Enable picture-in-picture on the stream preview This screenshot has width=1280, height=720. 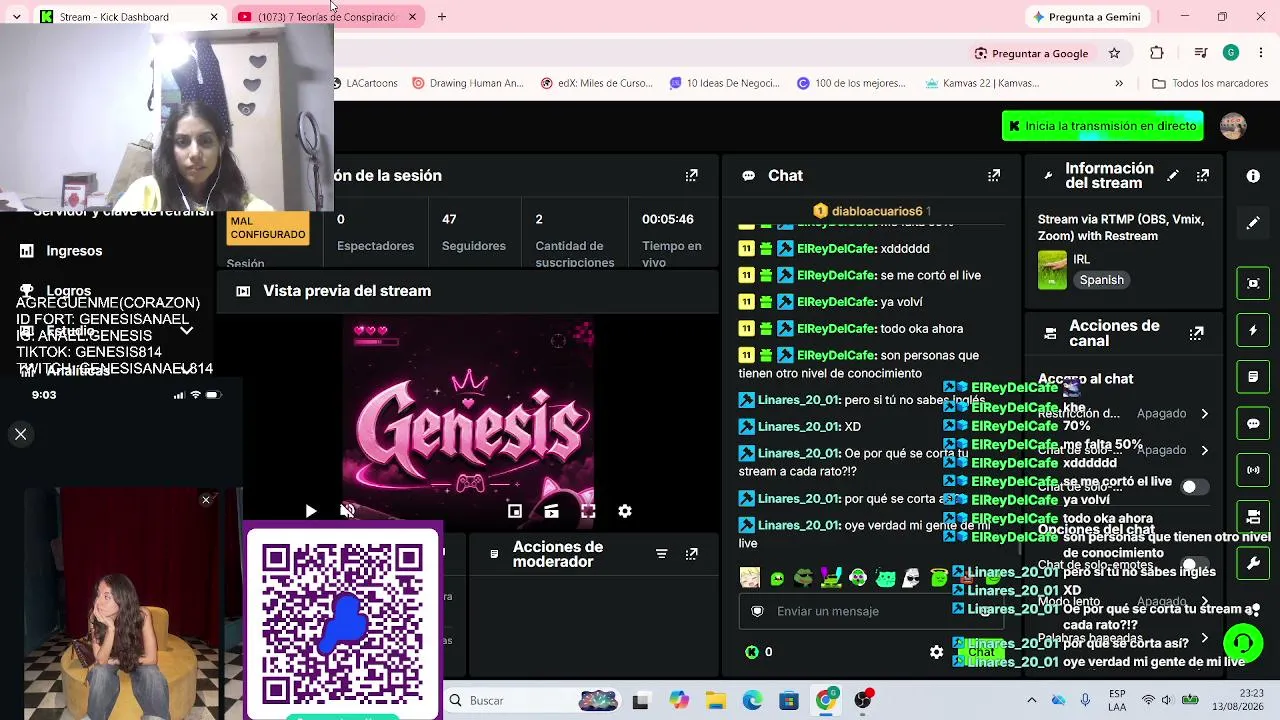(515, 511)
